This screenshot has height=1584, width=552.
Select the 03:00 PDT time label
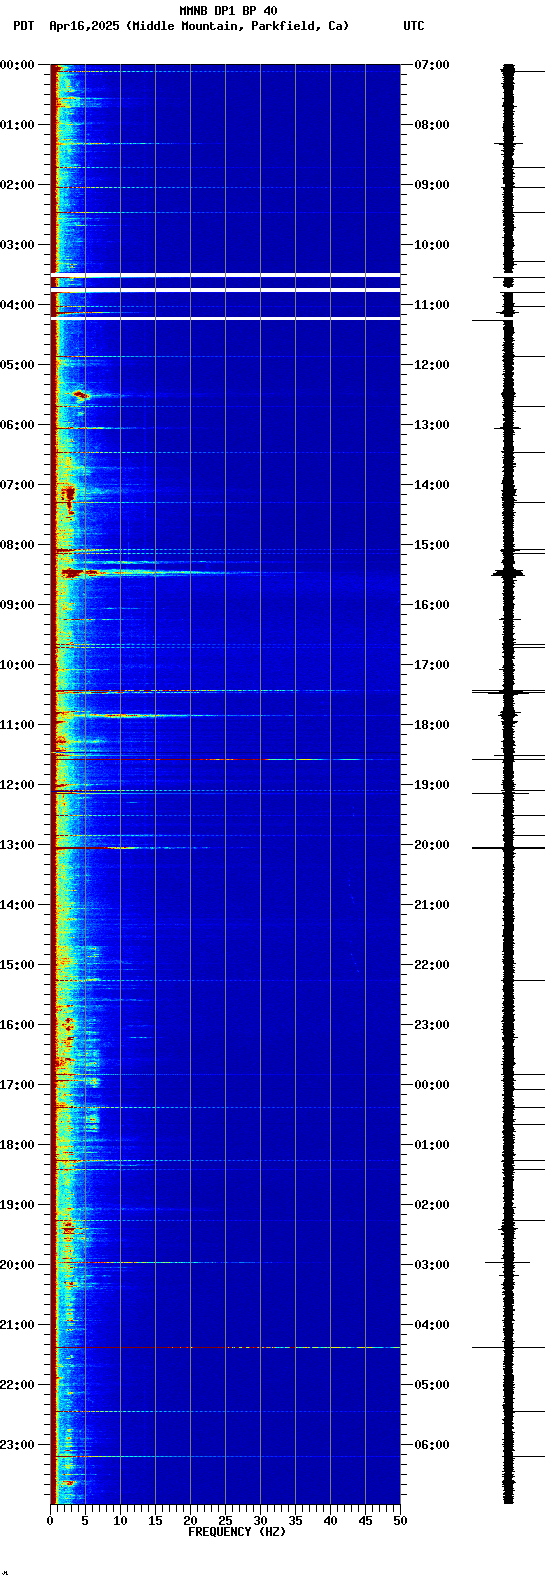17,245
